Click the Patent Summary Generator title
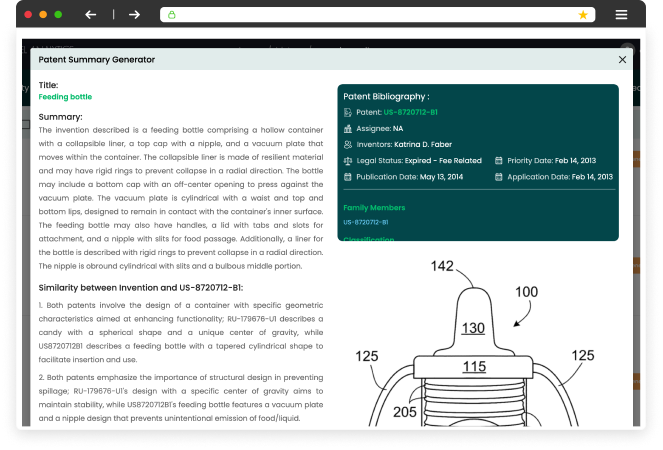Viewport: 663px width, 450px height. pyautogui.click(x=96, y=60)
